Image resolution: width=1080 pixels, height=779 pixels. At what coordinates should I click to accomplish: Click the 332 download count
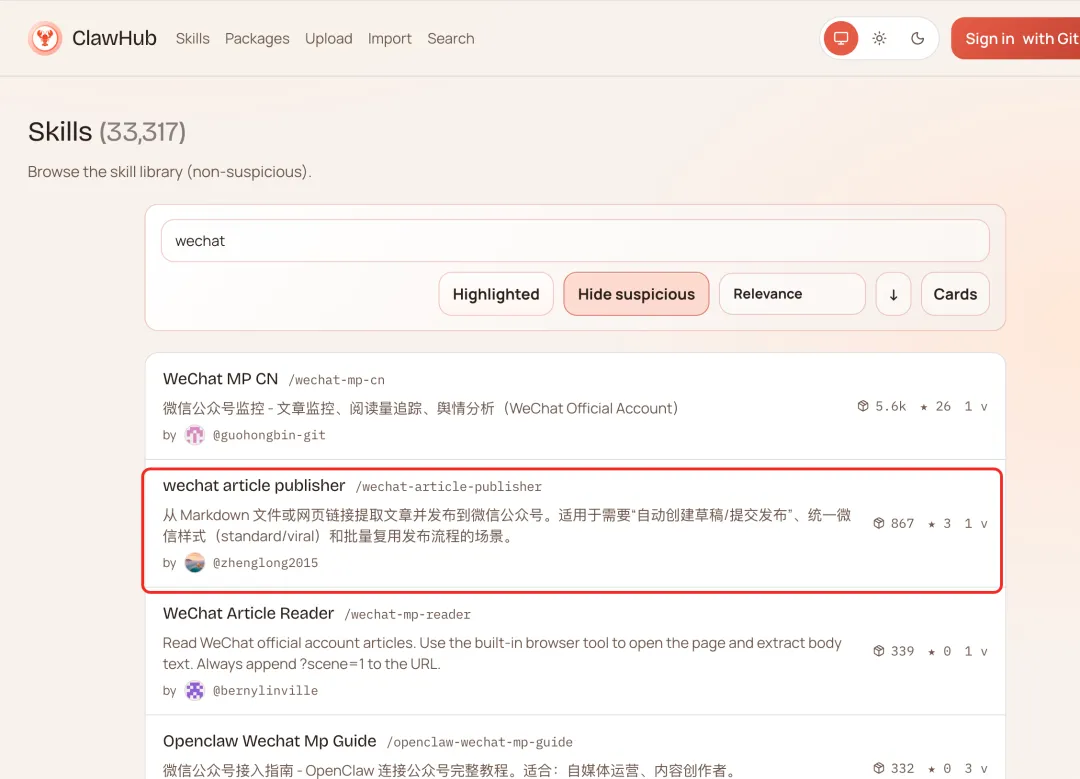click(902, 768)
